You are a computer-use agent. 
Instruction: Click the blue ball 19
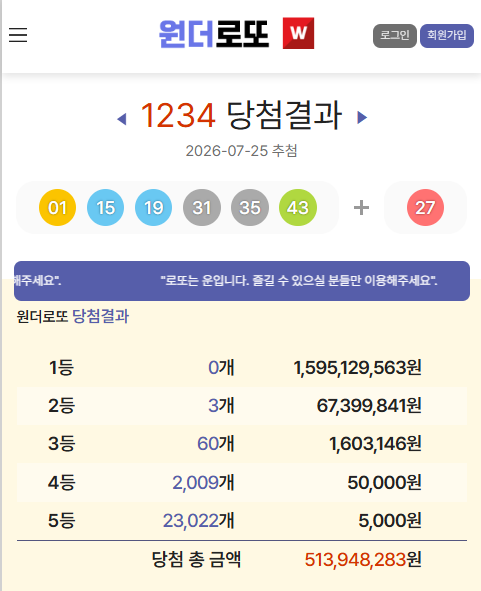pos(153,207)
